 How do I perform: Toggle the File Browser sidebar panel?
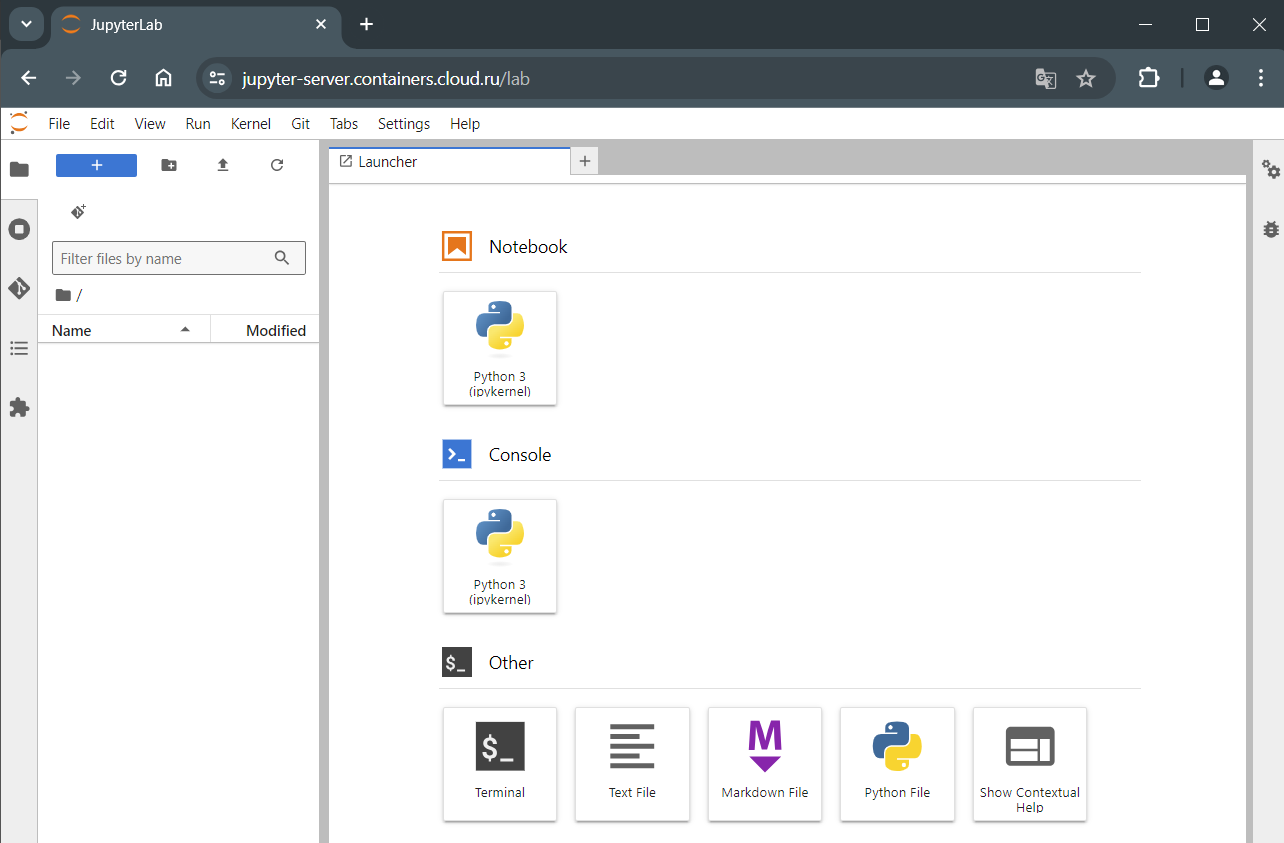point(19,169)
